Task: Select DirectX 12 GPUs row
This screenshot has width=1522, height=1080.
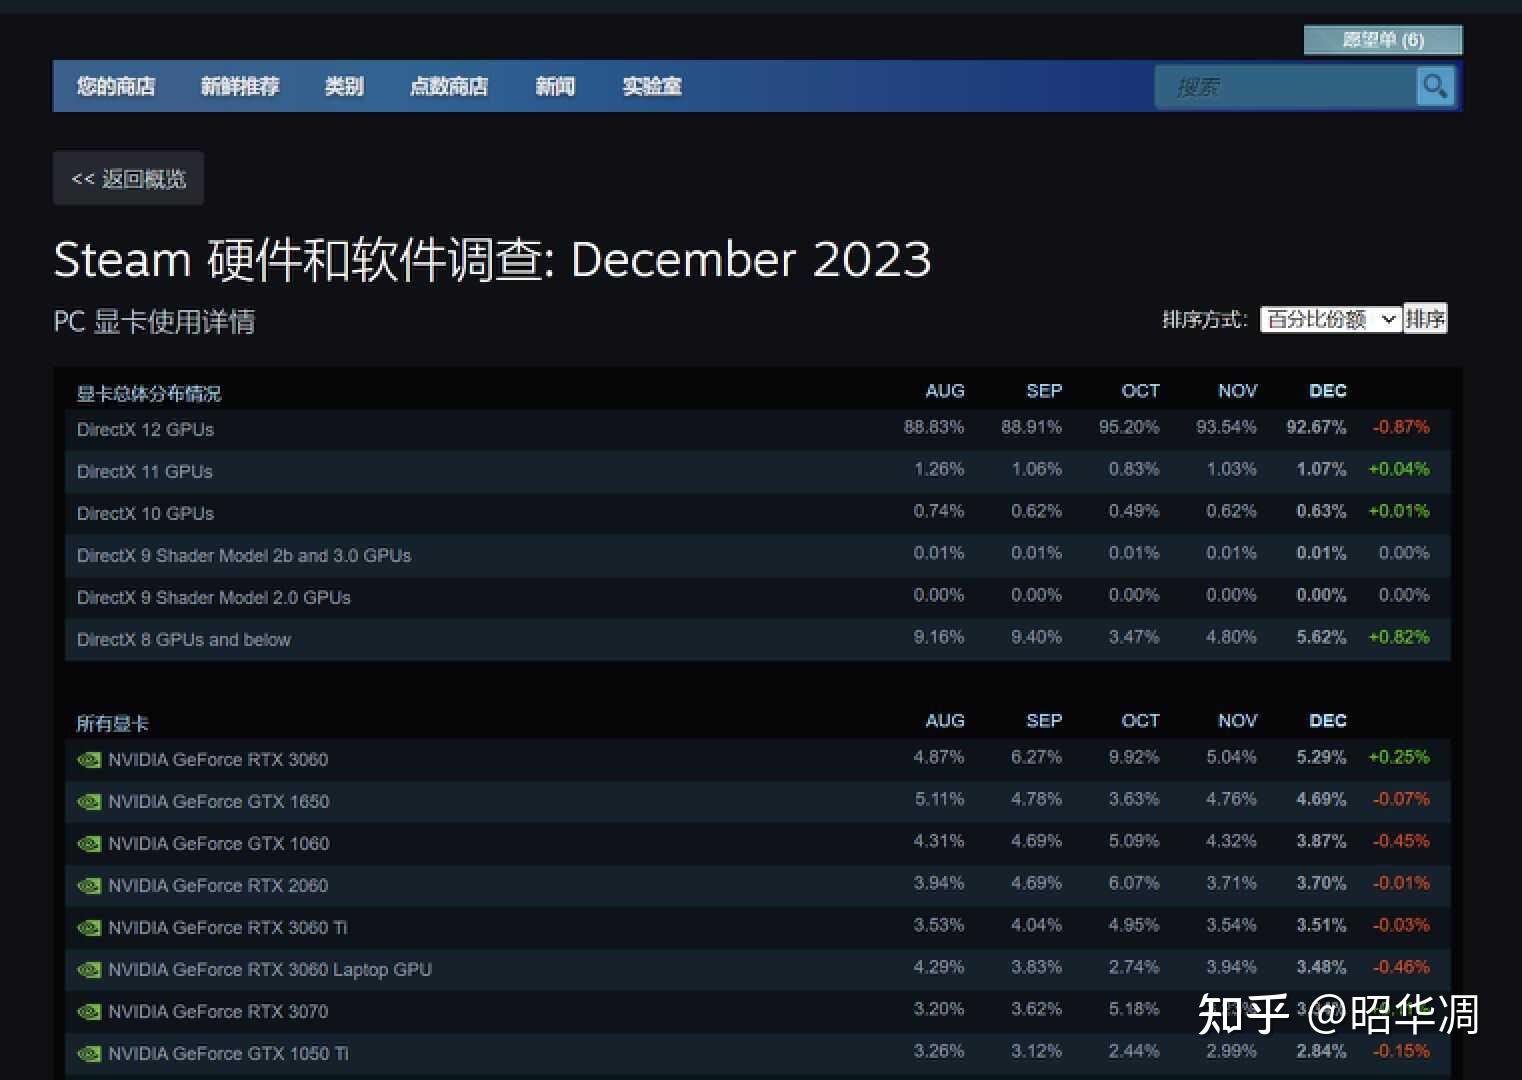Action: 757,429
